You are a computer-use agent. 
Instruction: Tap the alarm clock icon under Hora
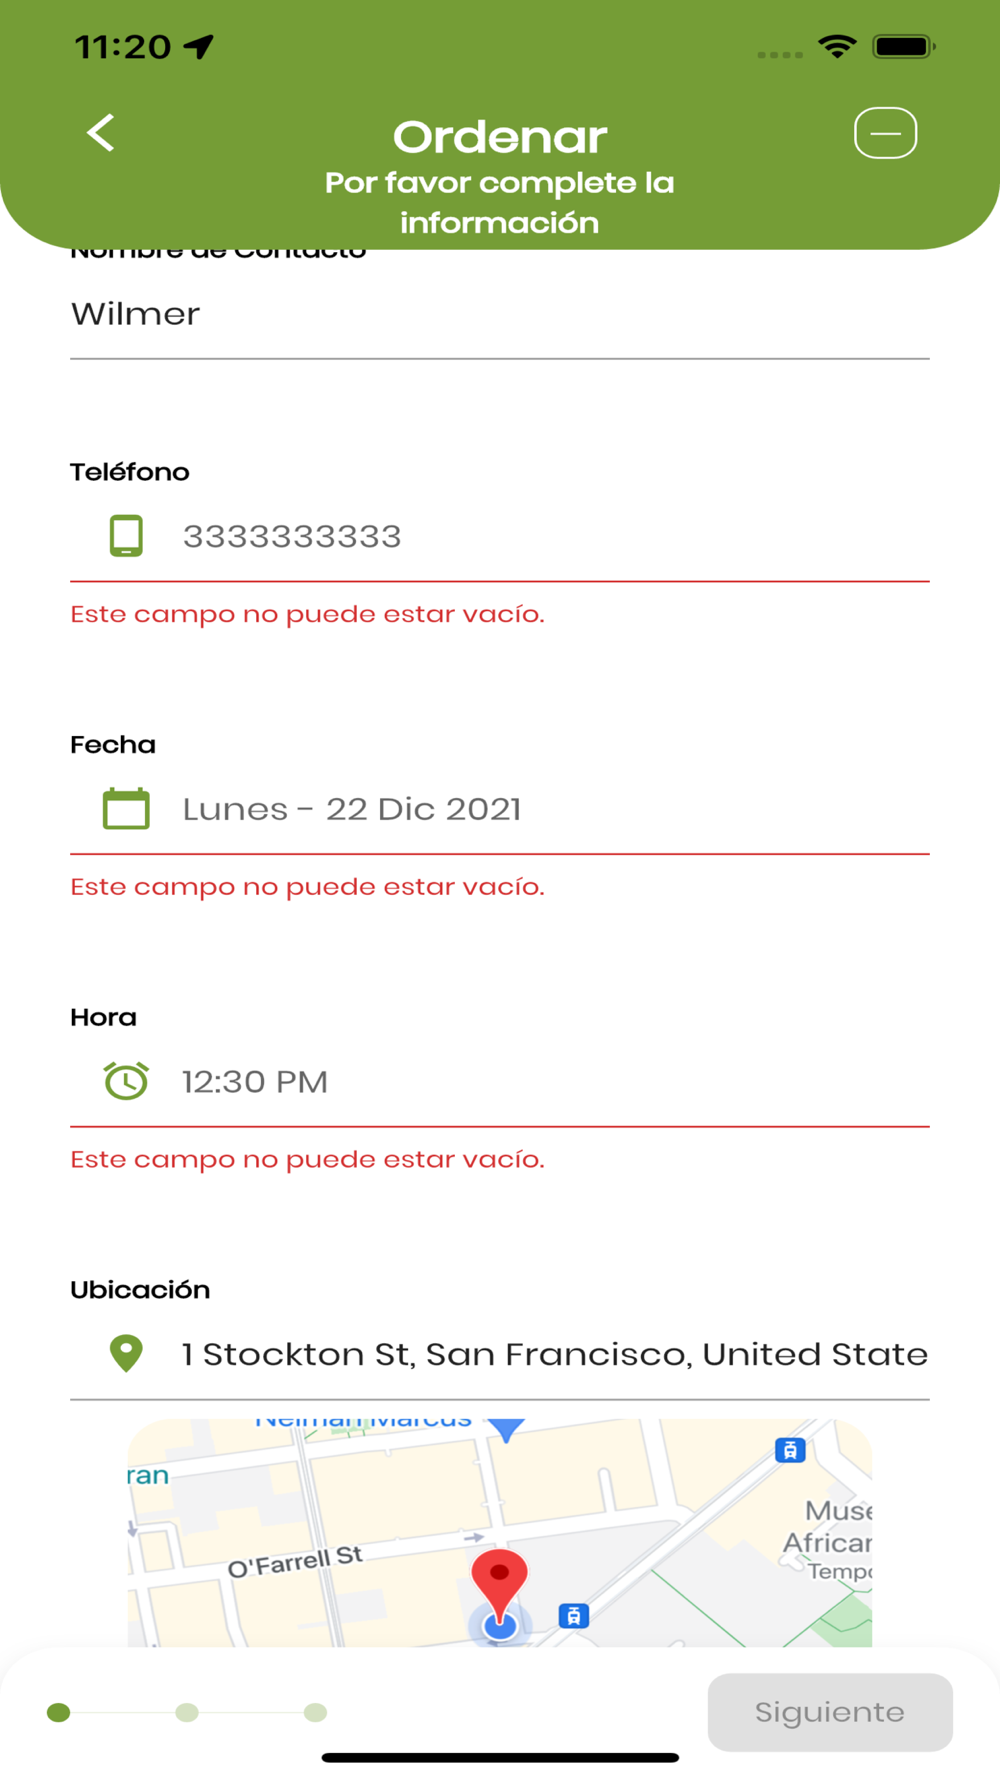coord(126,1081)
